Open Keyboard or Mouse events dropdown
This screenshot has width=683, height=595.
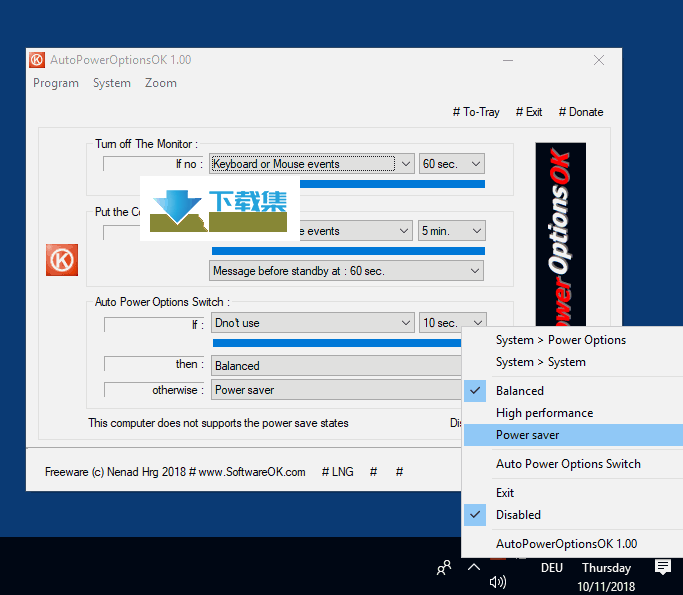[311, 164]
